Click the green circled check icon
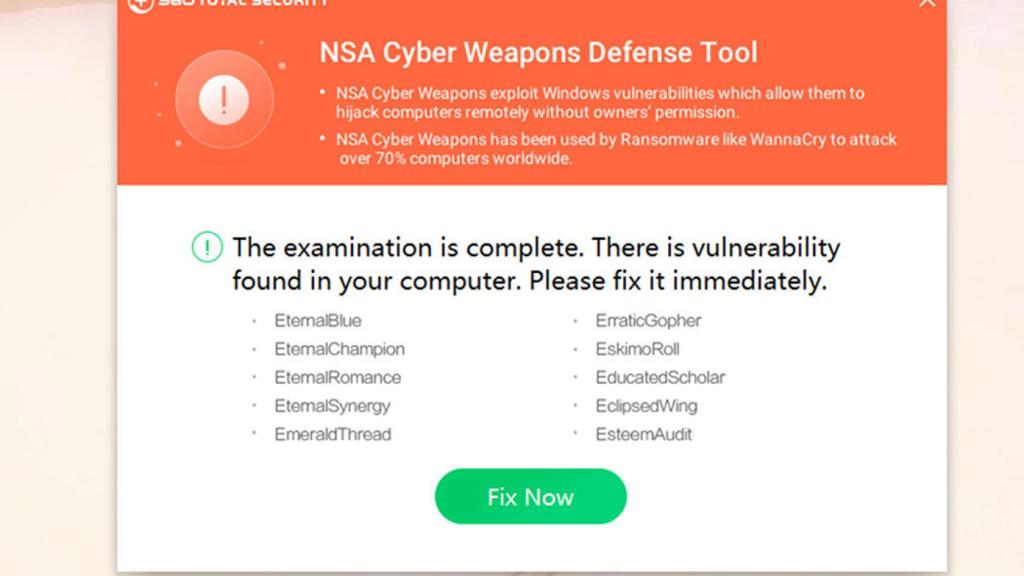Screen dimensions: 1024x576 (x=207, y=246)
